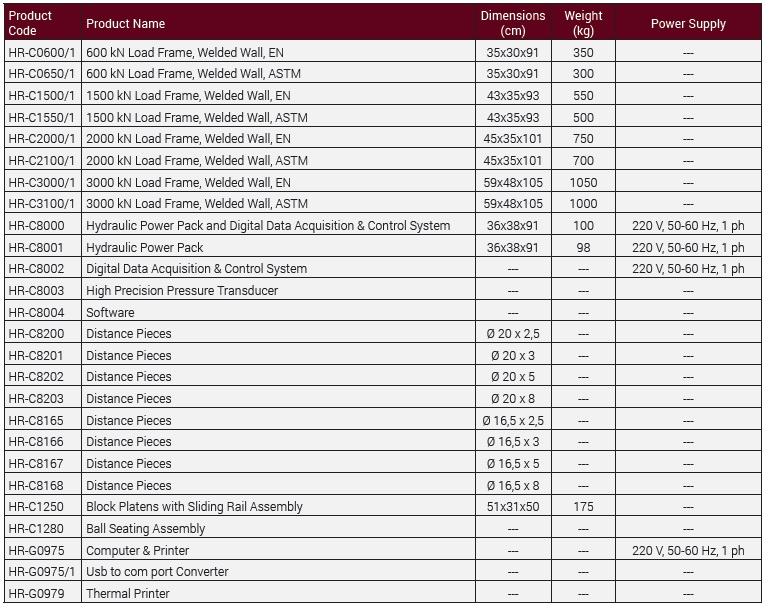Image resolution: width=766 pixels, height=607 pixels.
Task: Select the 51x31x50 dimensions cell
Action: (513, 507)
